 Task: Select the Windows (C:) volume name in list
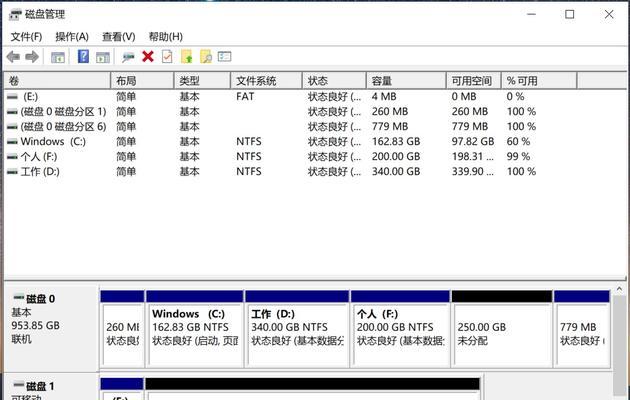point(53,141)
